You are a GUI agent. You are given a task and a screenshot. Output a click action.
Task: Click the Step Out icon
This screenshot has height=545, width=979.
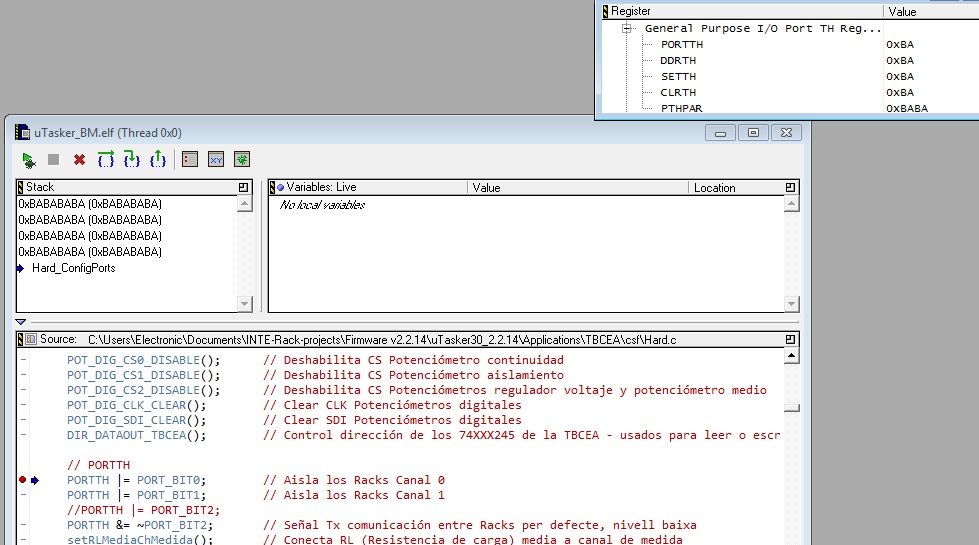pos(158,160)
